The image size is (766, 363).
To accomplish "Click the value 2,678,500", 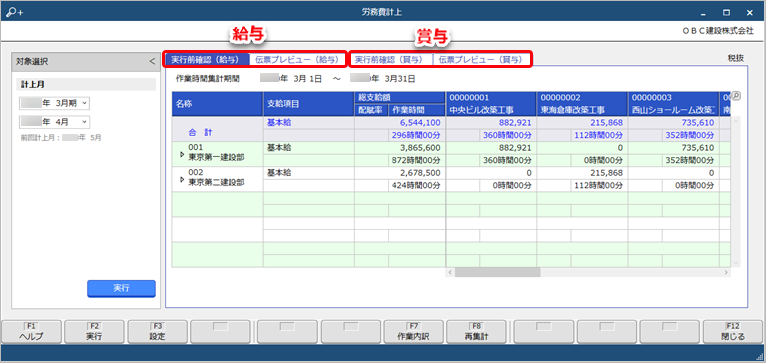I will coord(421,172).
